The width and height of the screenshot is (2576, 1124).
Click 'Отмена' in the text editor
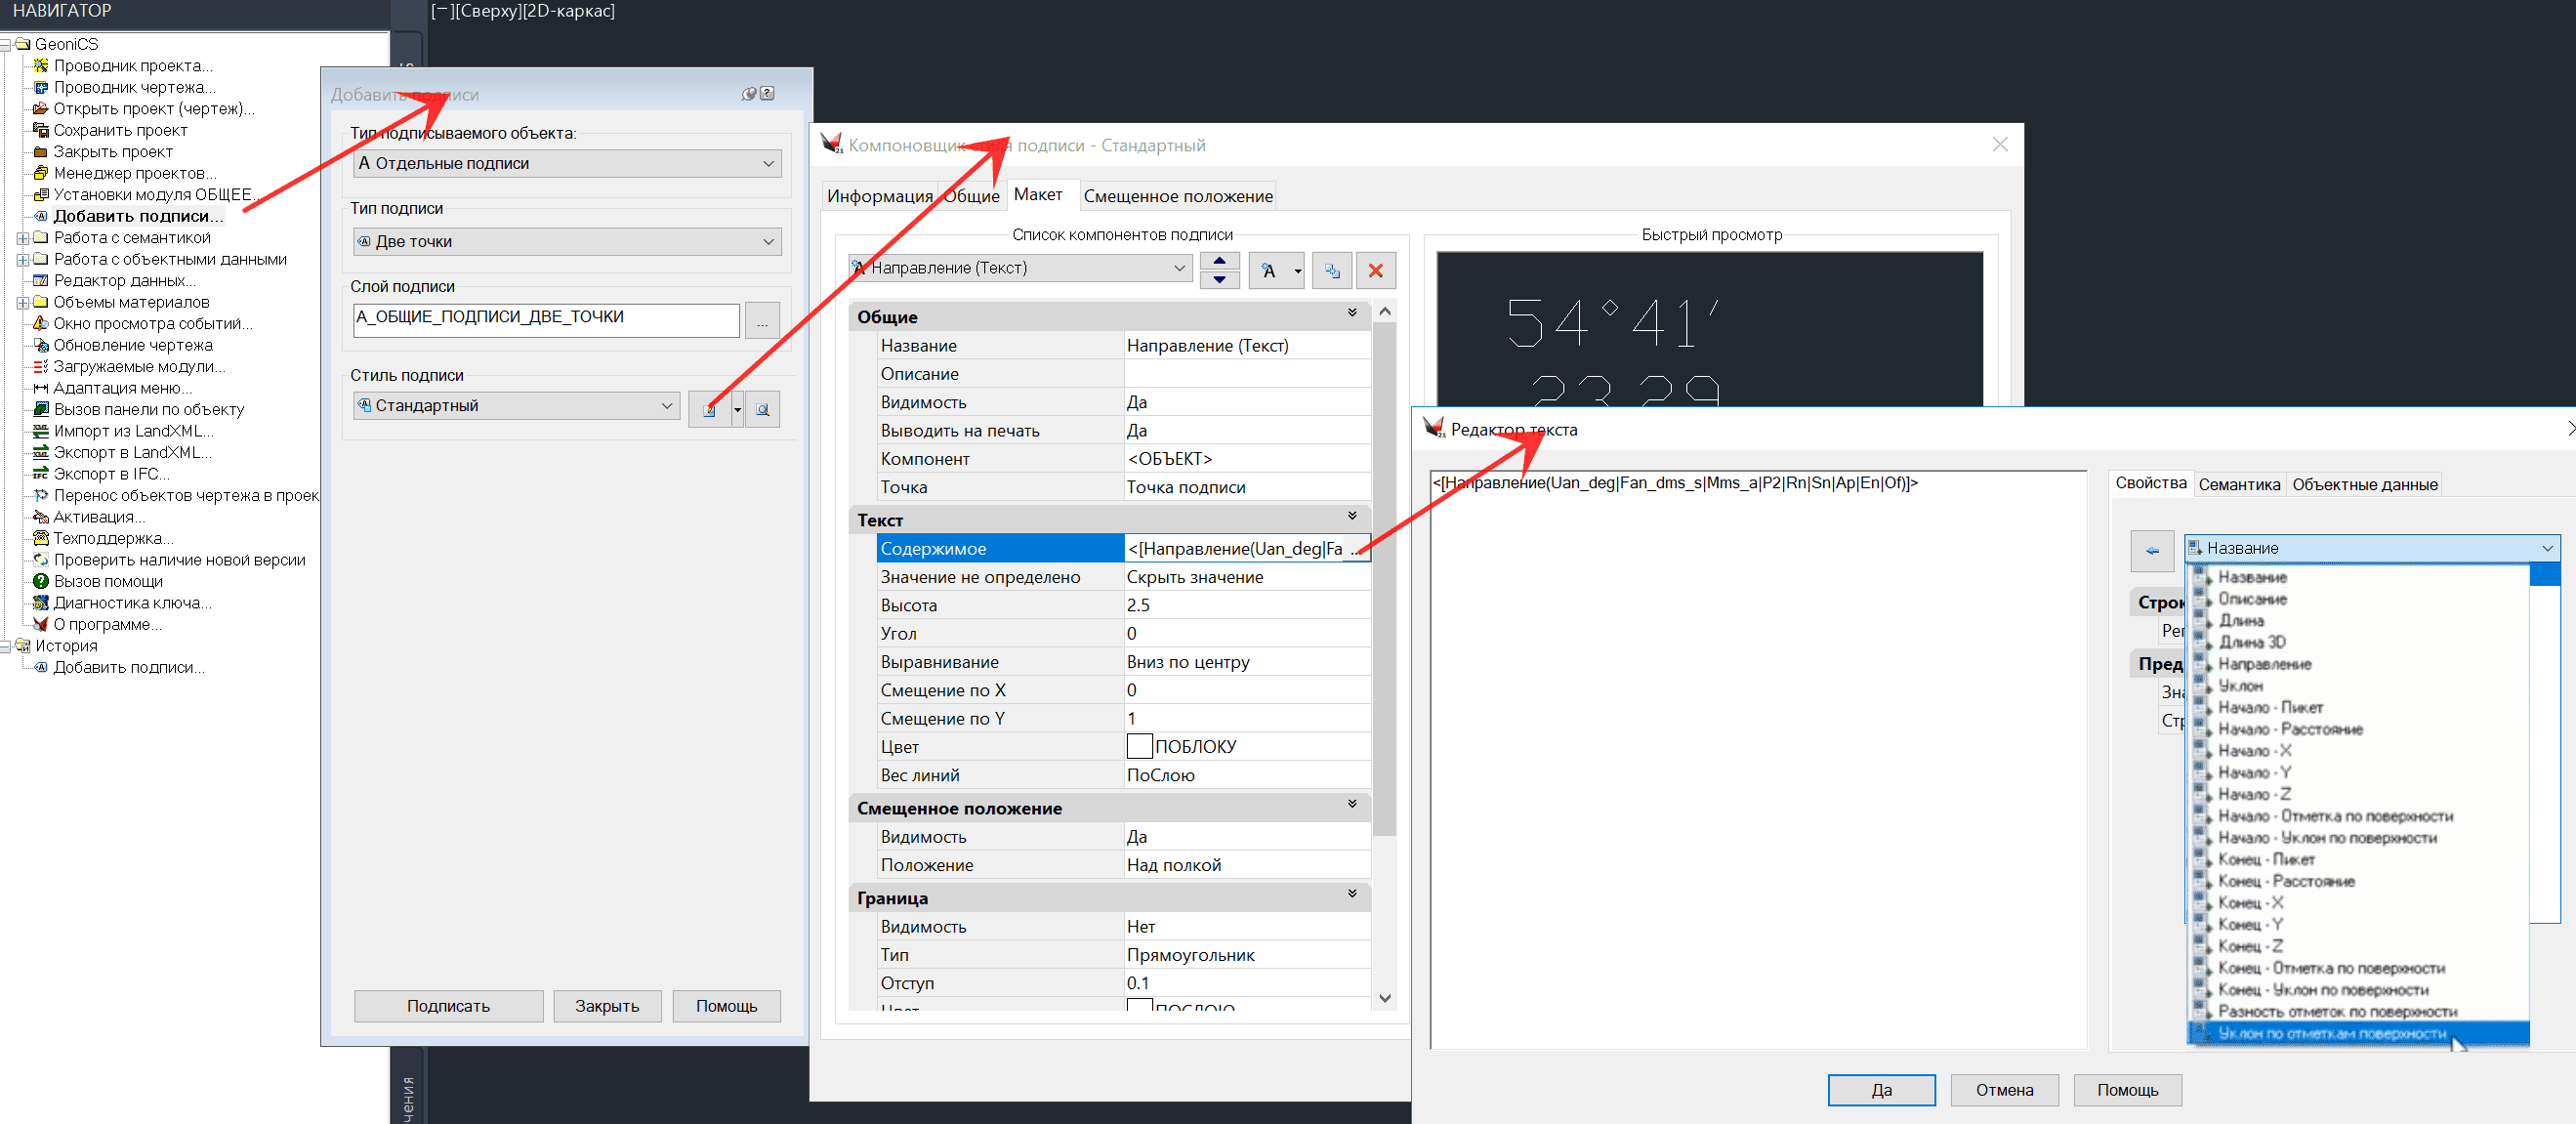[x=2004, y=1090]
